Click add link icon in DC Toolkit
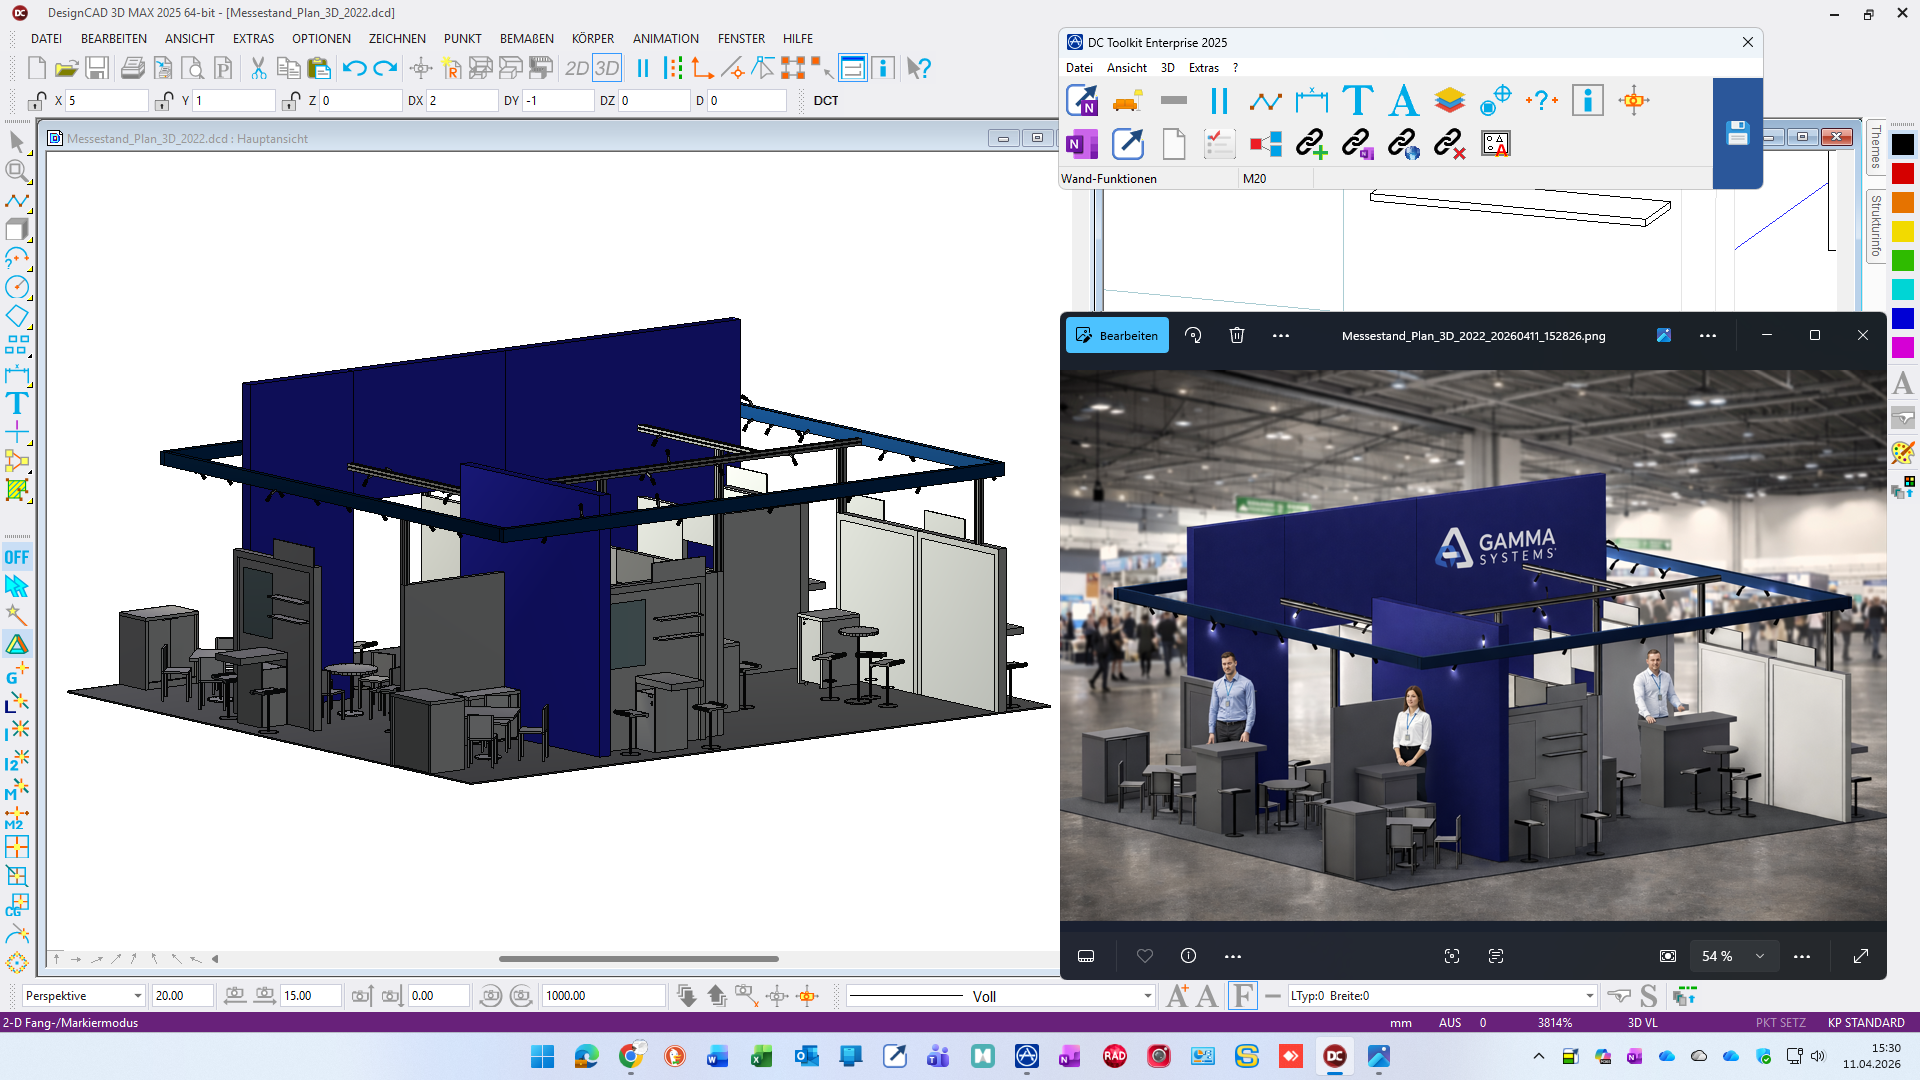This screenshot has width=1920, height=1080. (1311, 144)
